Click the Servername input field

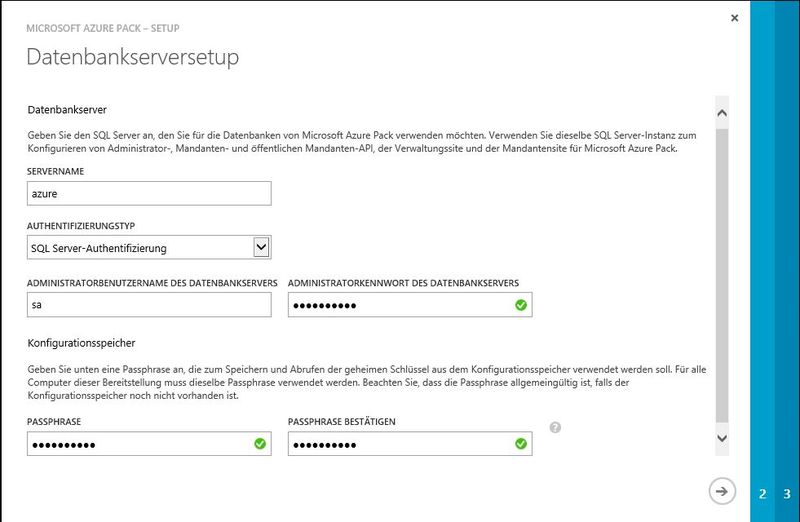(149, 193)
